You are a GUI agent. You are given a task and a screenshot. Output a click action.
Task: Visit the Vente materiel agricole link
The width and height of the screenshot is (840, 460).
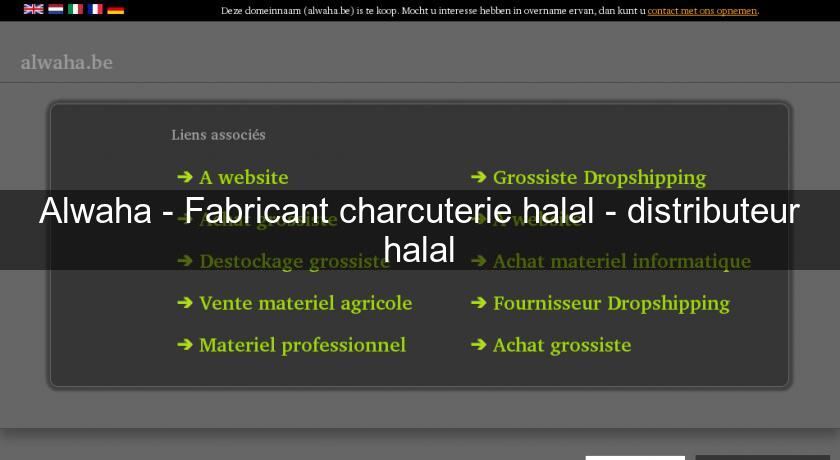click(306, 304)
